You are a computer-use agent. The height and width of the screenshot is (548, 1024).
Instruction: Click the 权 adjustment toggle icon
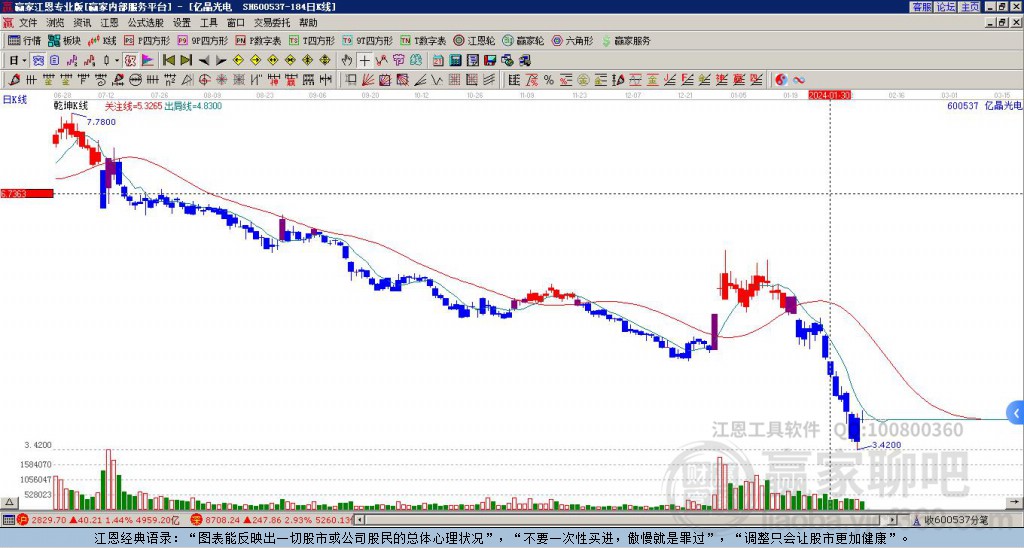(x=130, y=60)
